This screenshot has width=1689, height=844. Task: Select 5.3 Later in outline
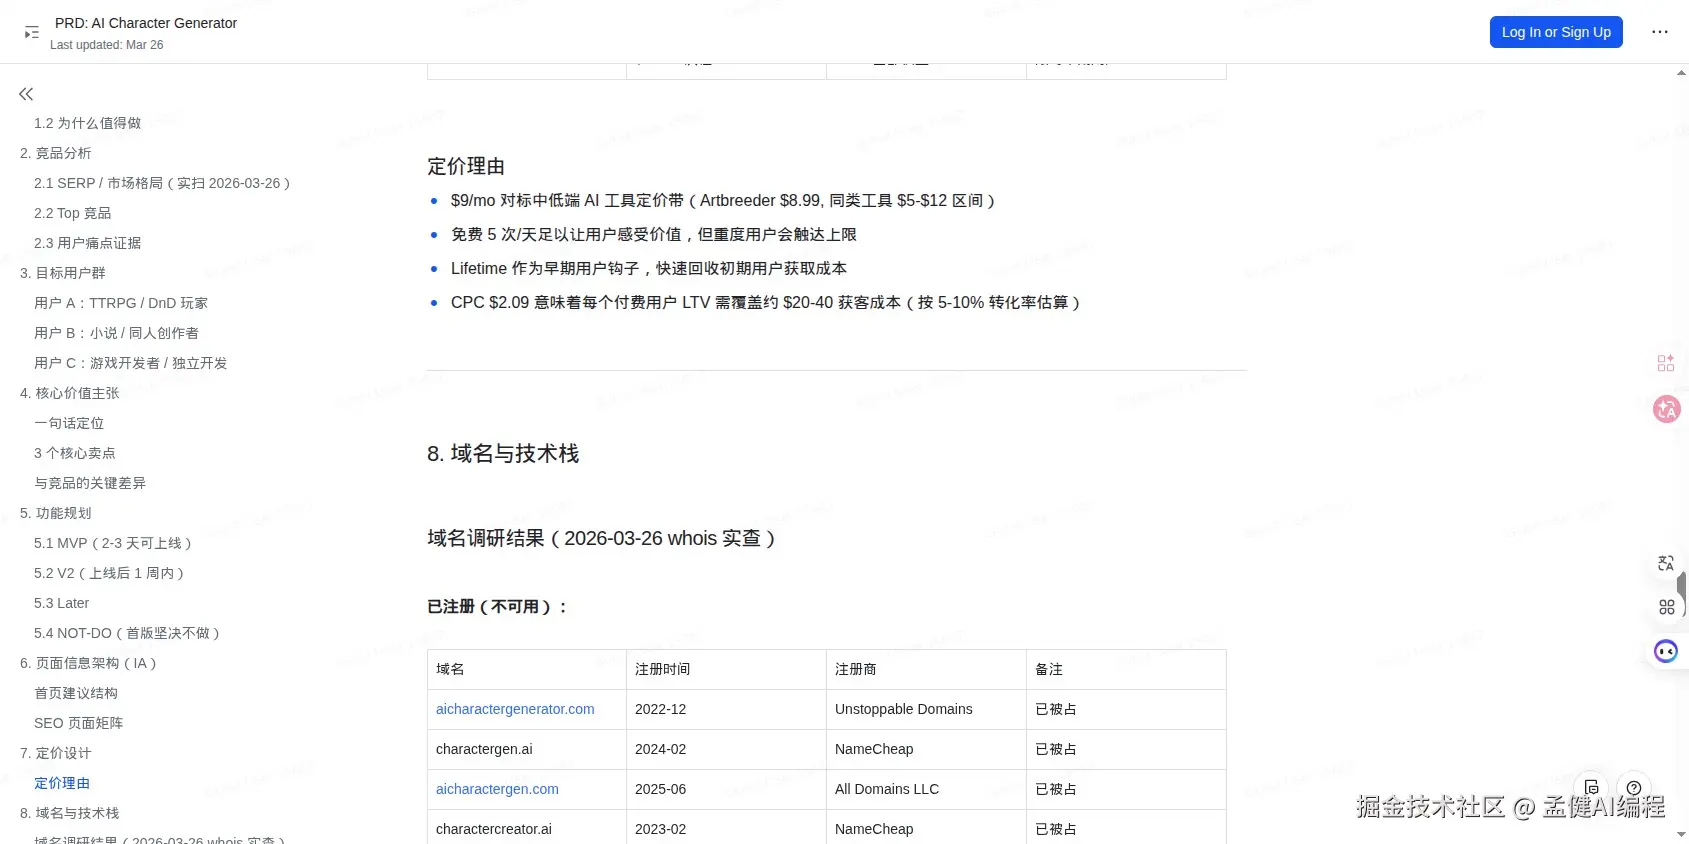click(x=62, y=603)
